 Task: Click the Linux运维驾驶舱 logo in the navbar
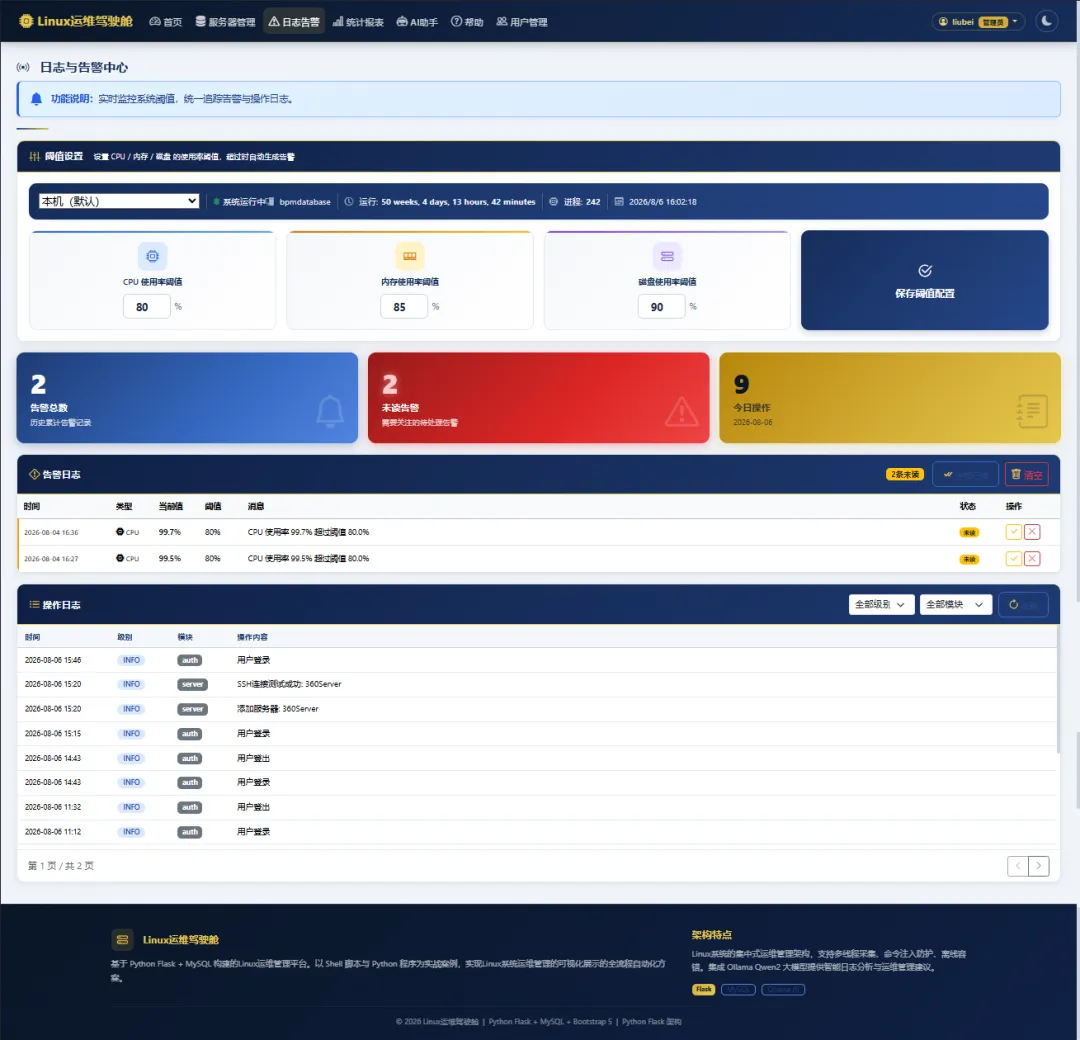click(76, 21)
